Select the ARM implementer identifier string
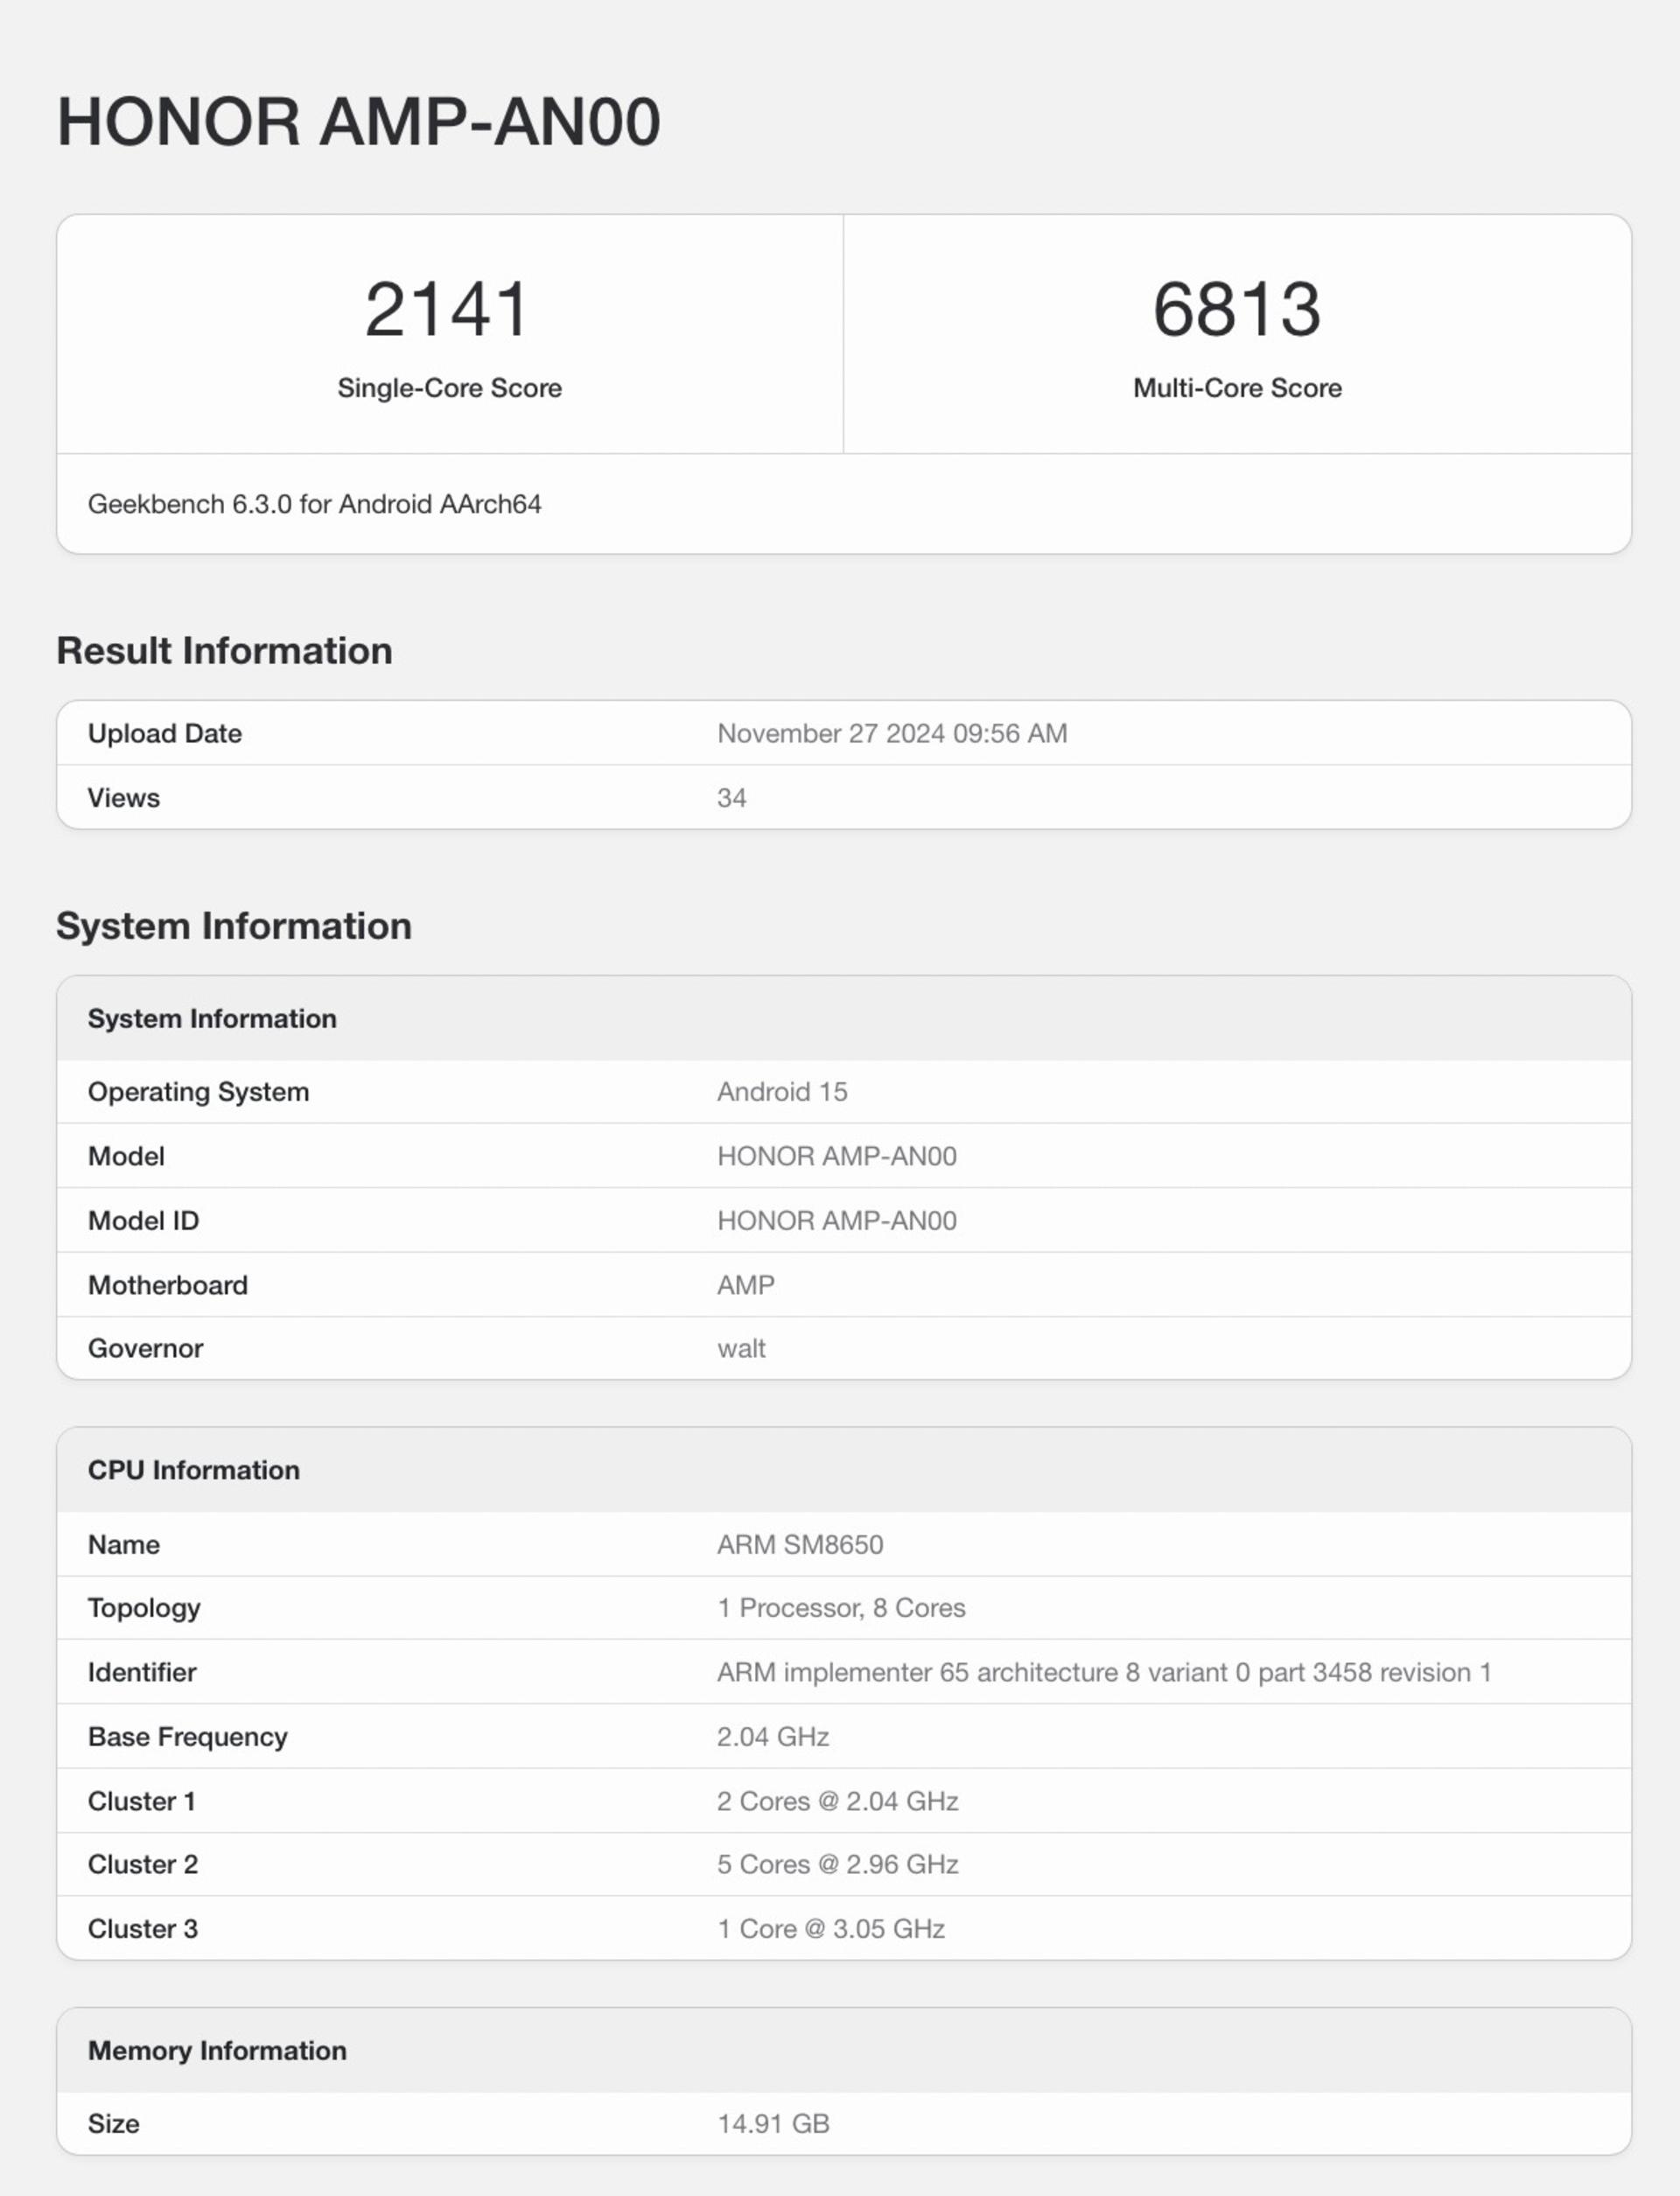The height and width of the screenshot is (2196, 1680). point(1104,1672)
